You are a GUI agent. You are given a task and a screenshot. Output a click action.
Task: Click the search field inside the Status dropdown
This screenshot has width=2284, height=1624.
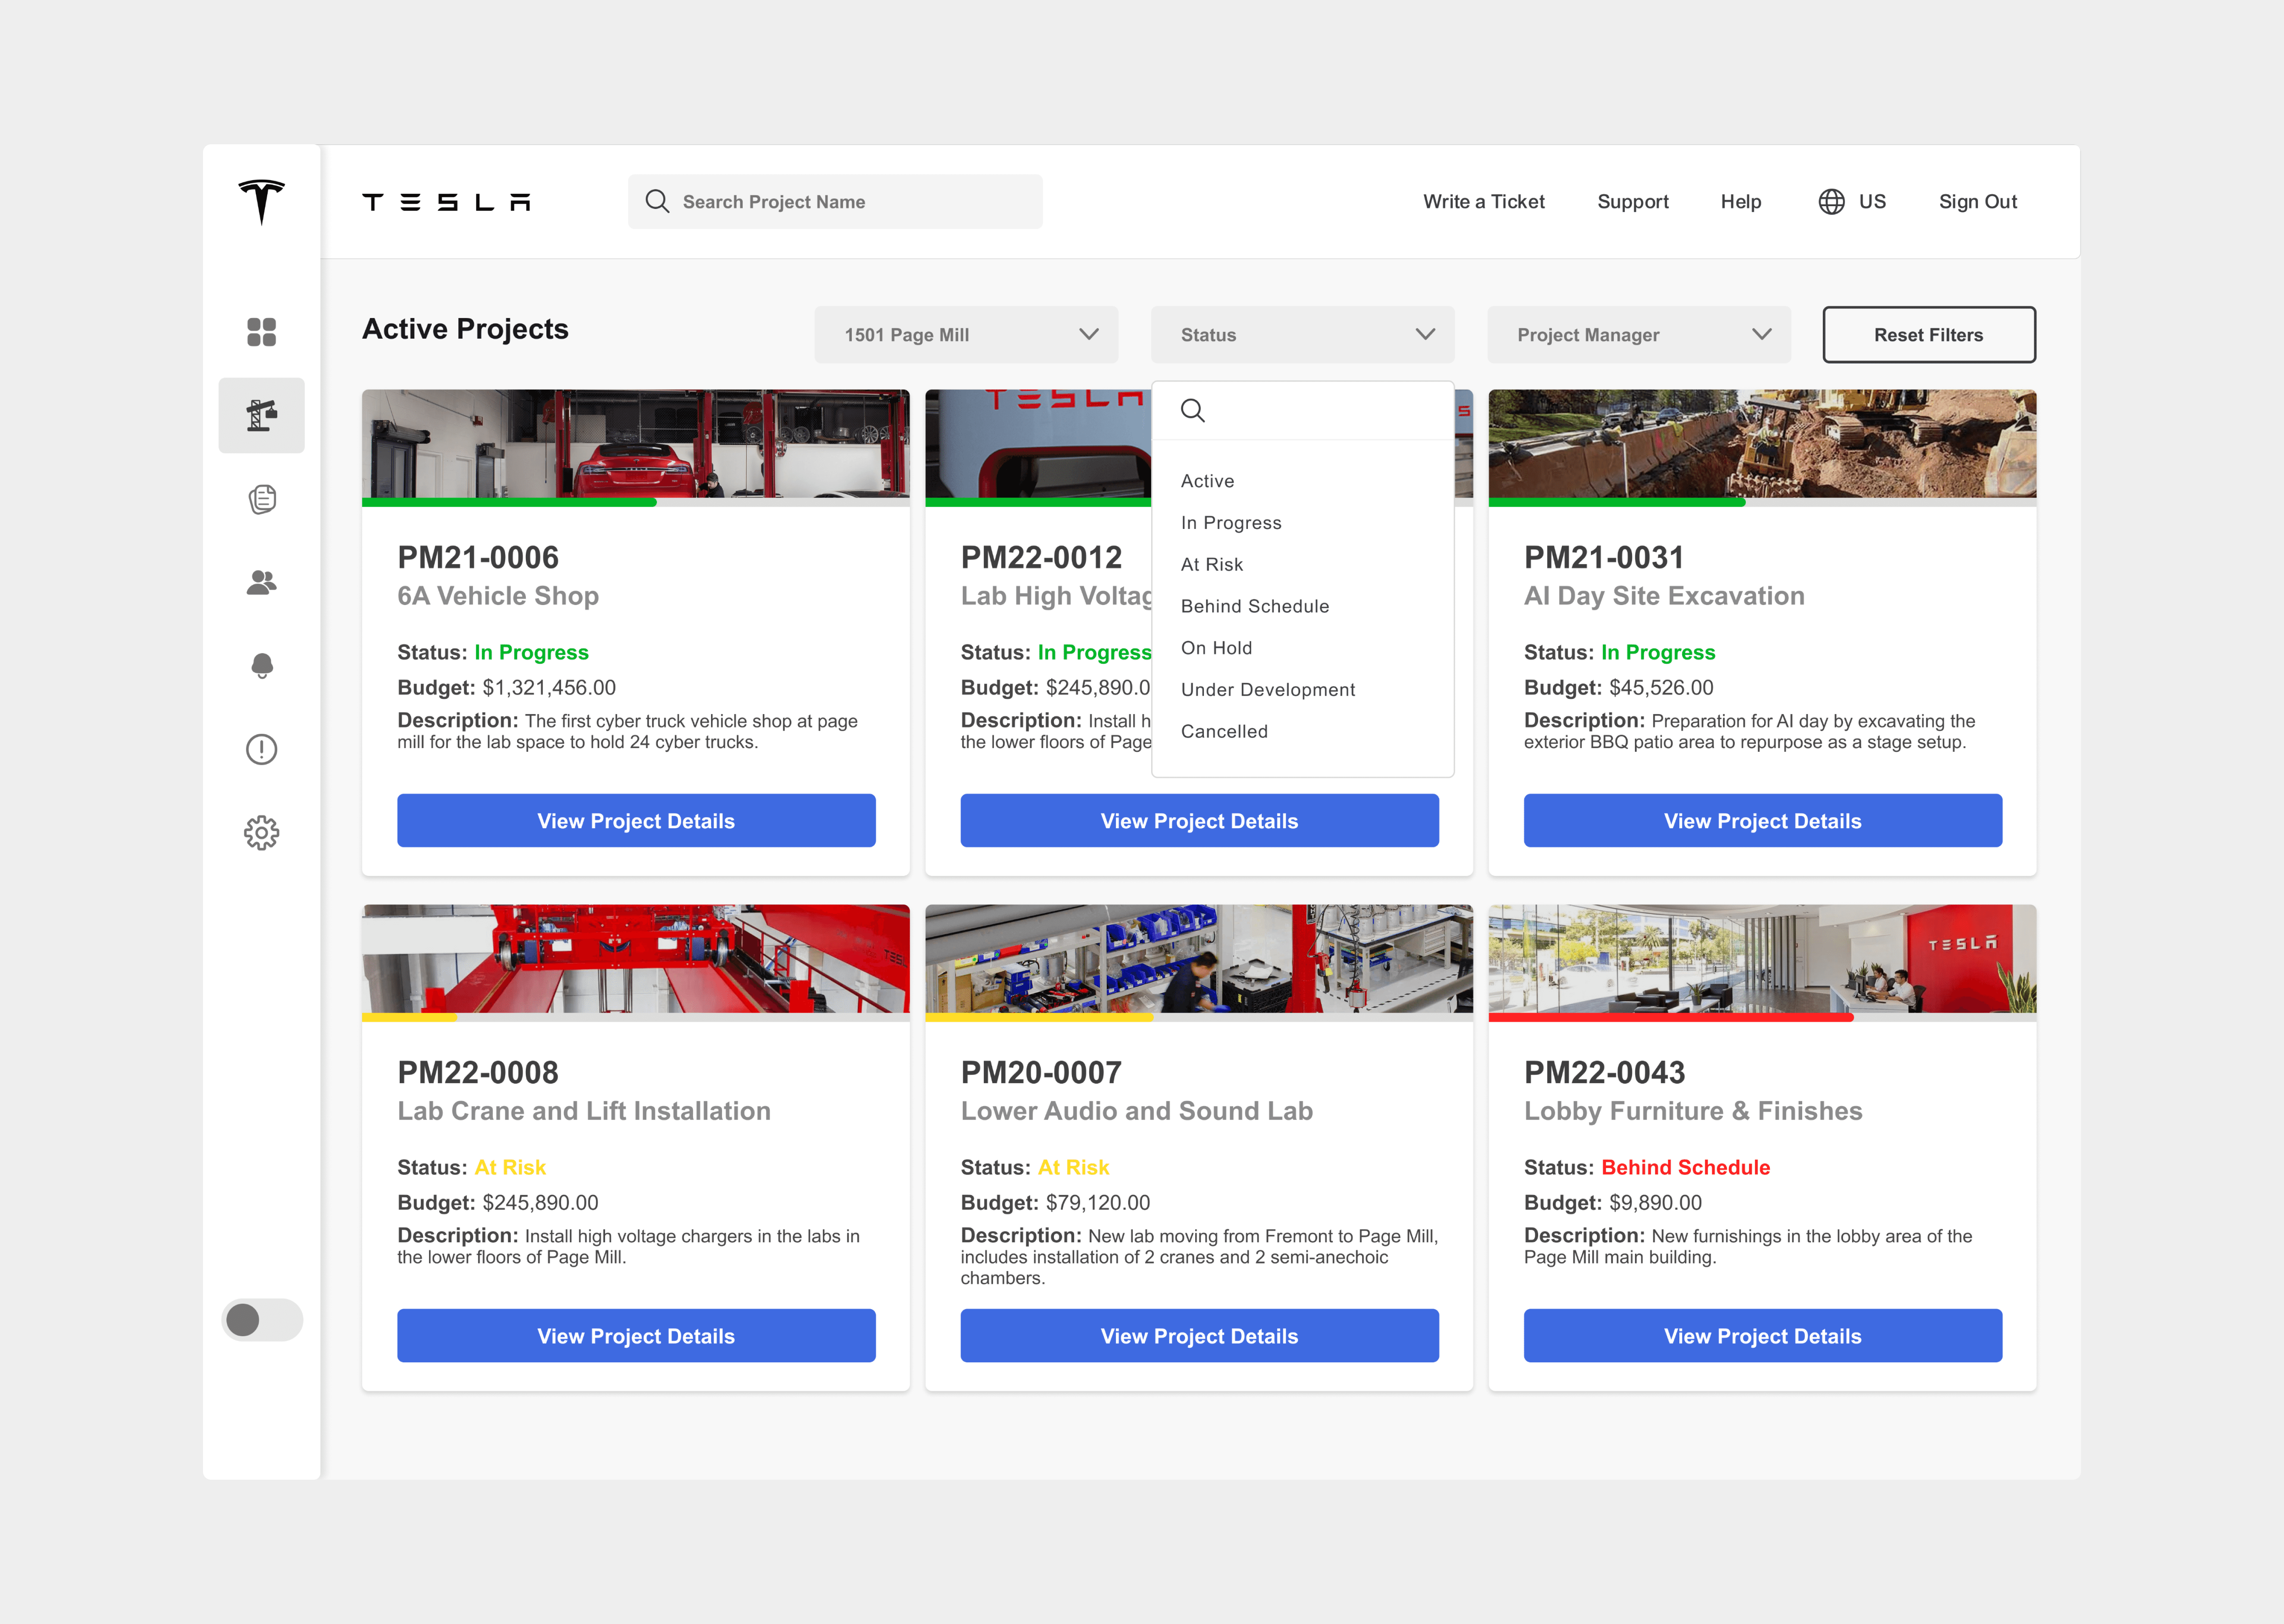tap(1302, 411)
